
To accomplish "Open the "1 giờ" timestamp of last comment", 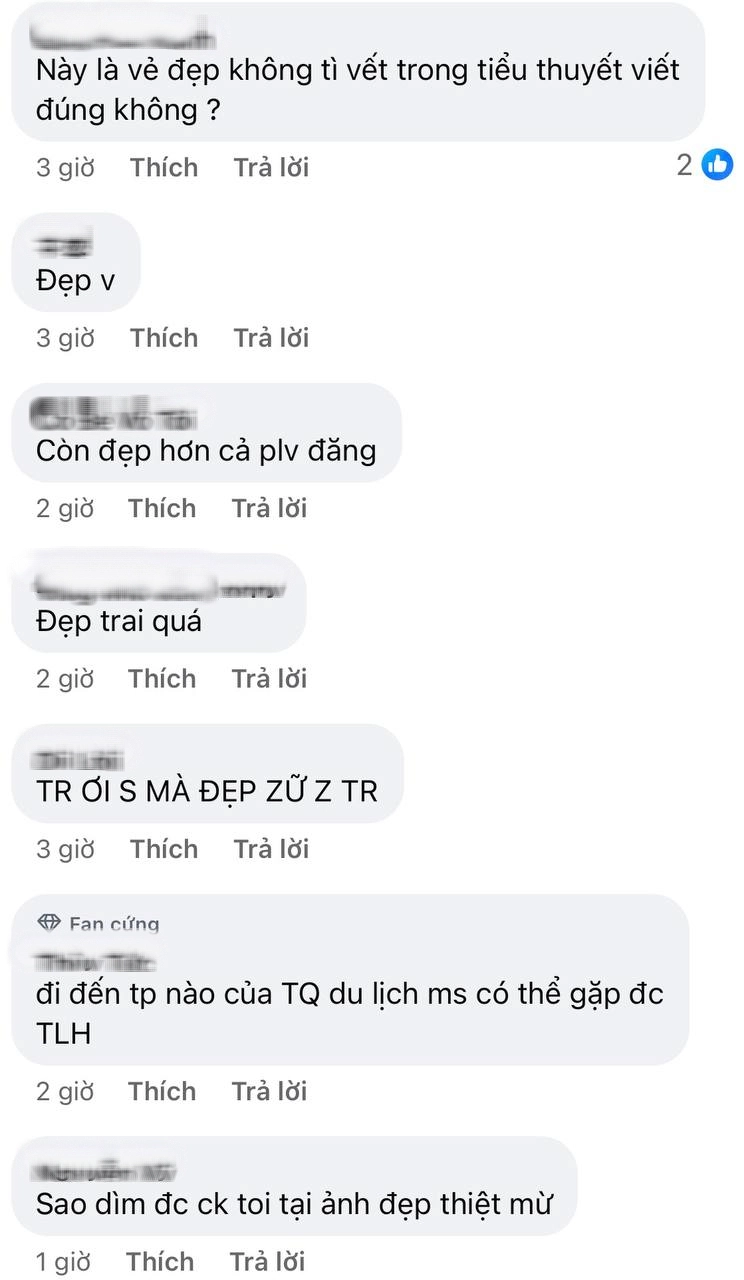I will click(64, 1262).
